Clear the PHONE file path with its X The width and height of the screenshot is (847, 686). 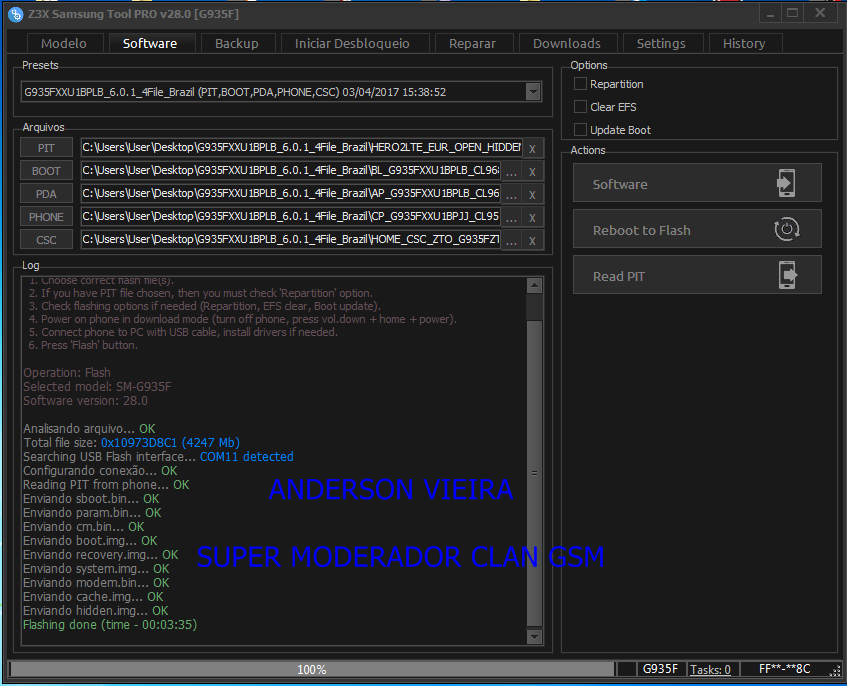[532, 218]
